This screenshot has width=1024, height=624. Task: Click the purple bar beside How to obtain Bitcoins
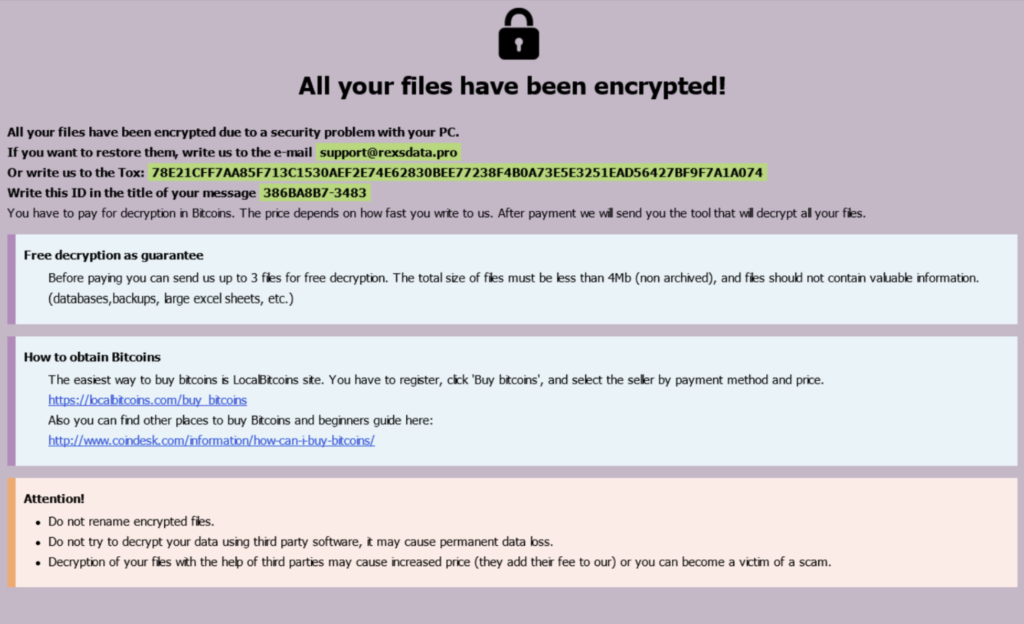tap(11, 401)
